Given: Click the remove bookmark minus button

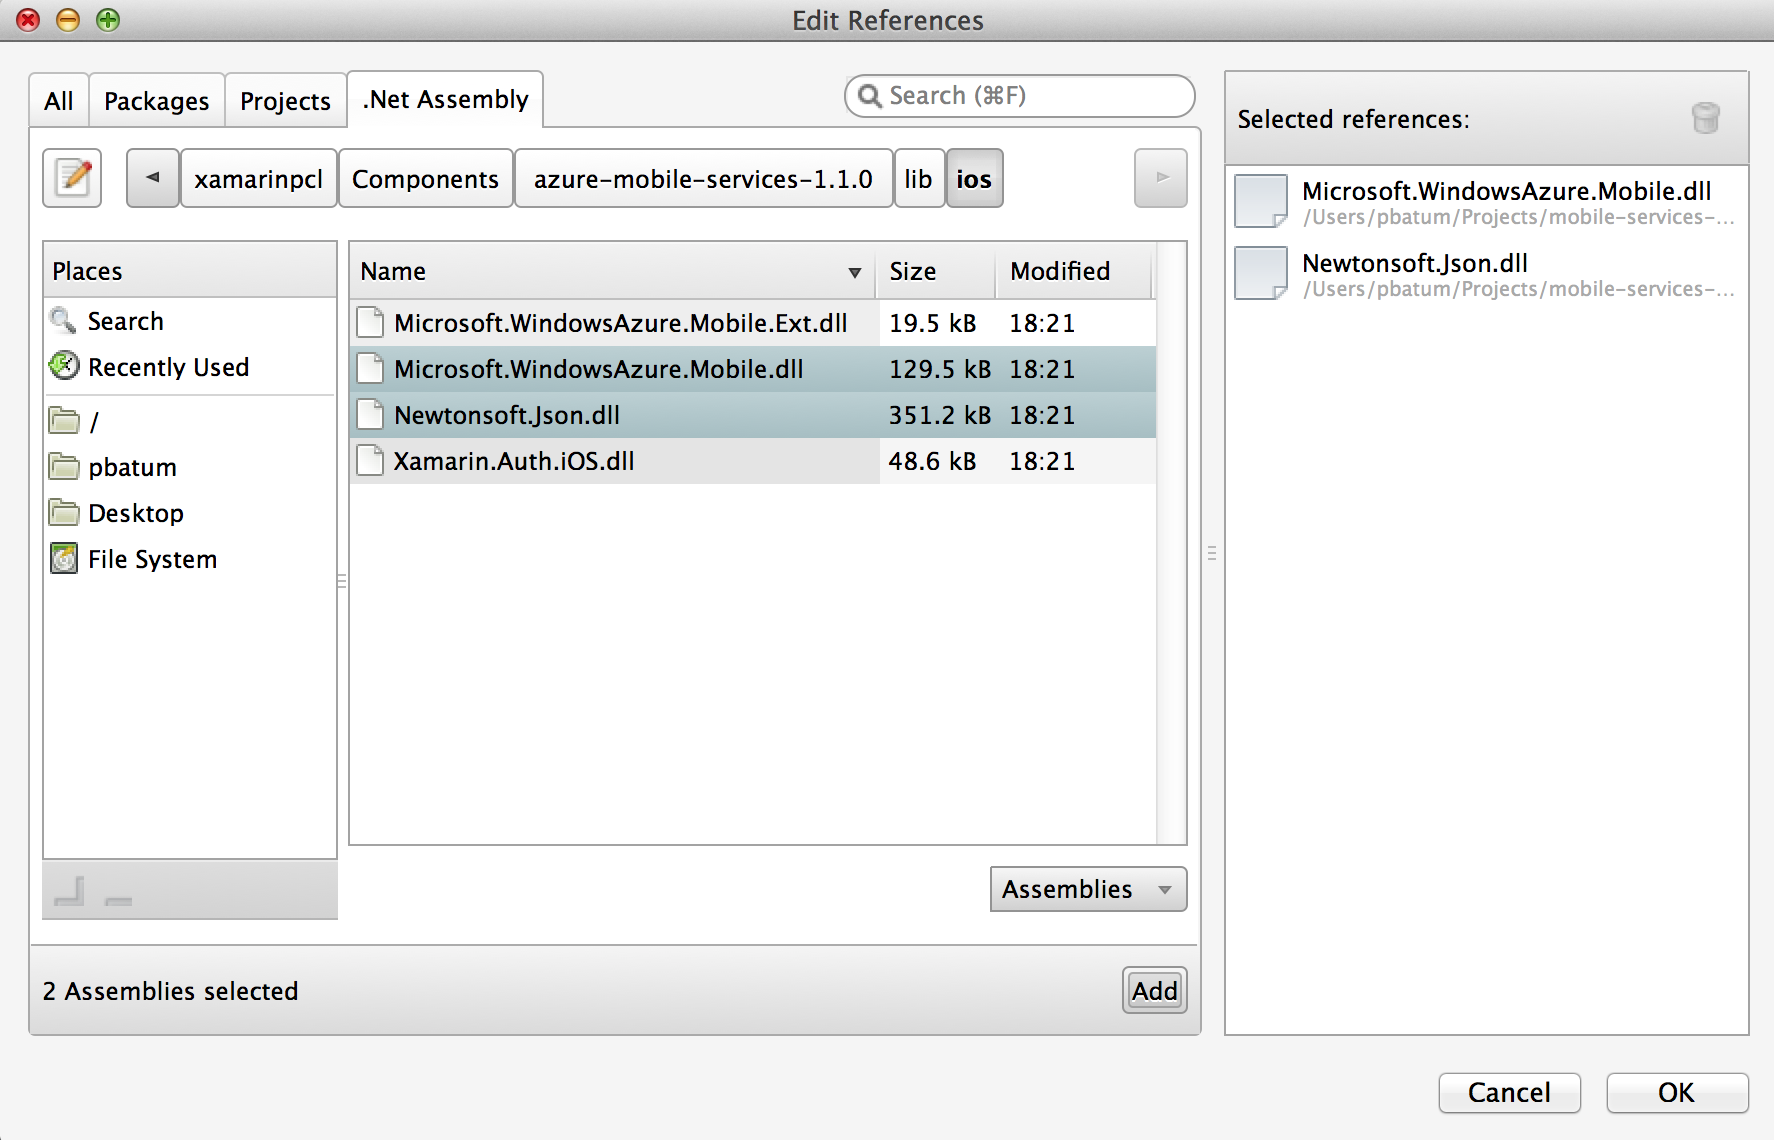Looking at the screenshot, I should coord(118,900).
